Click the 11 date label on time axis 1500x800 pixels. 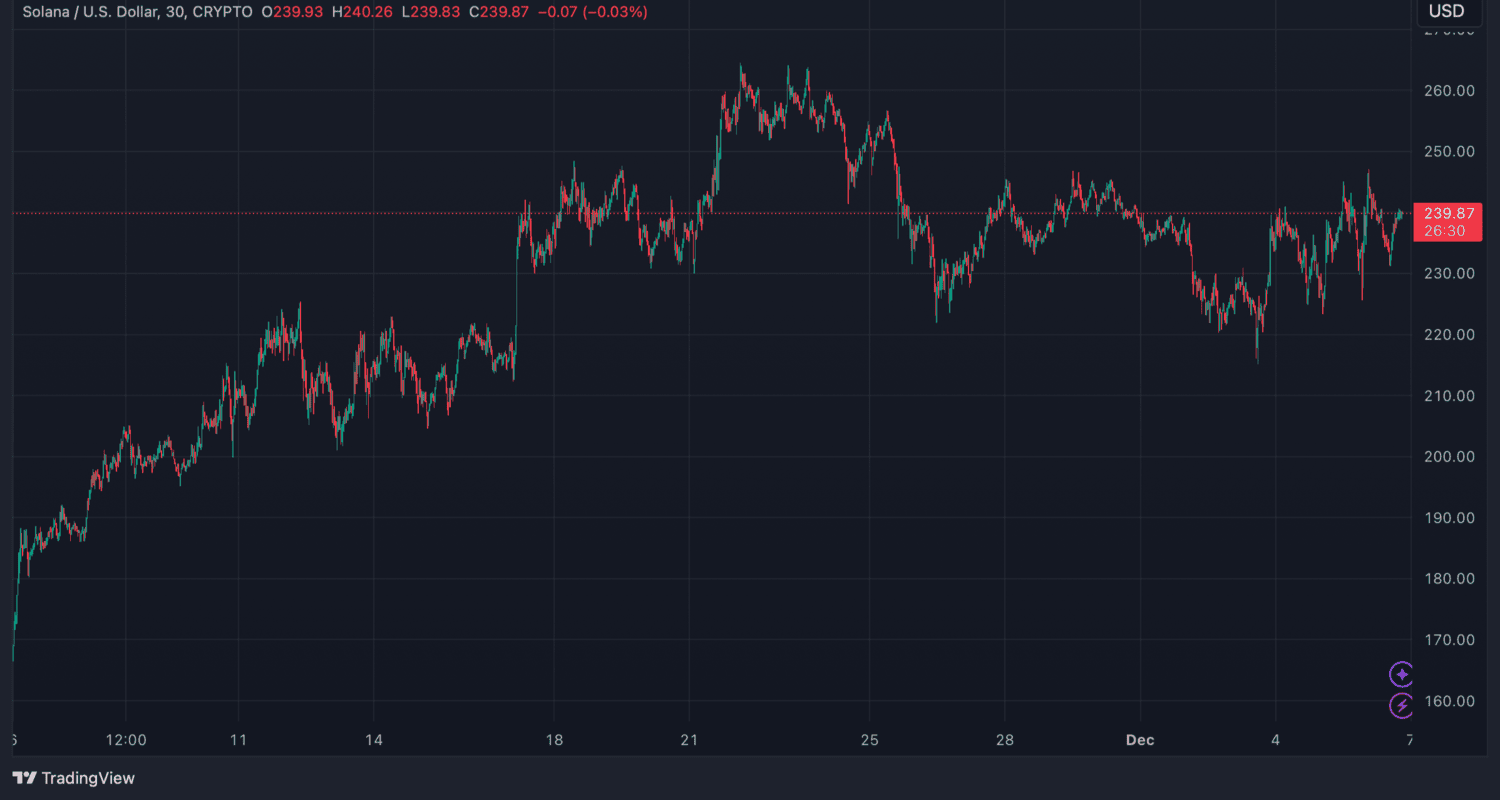tap(238, 741)
